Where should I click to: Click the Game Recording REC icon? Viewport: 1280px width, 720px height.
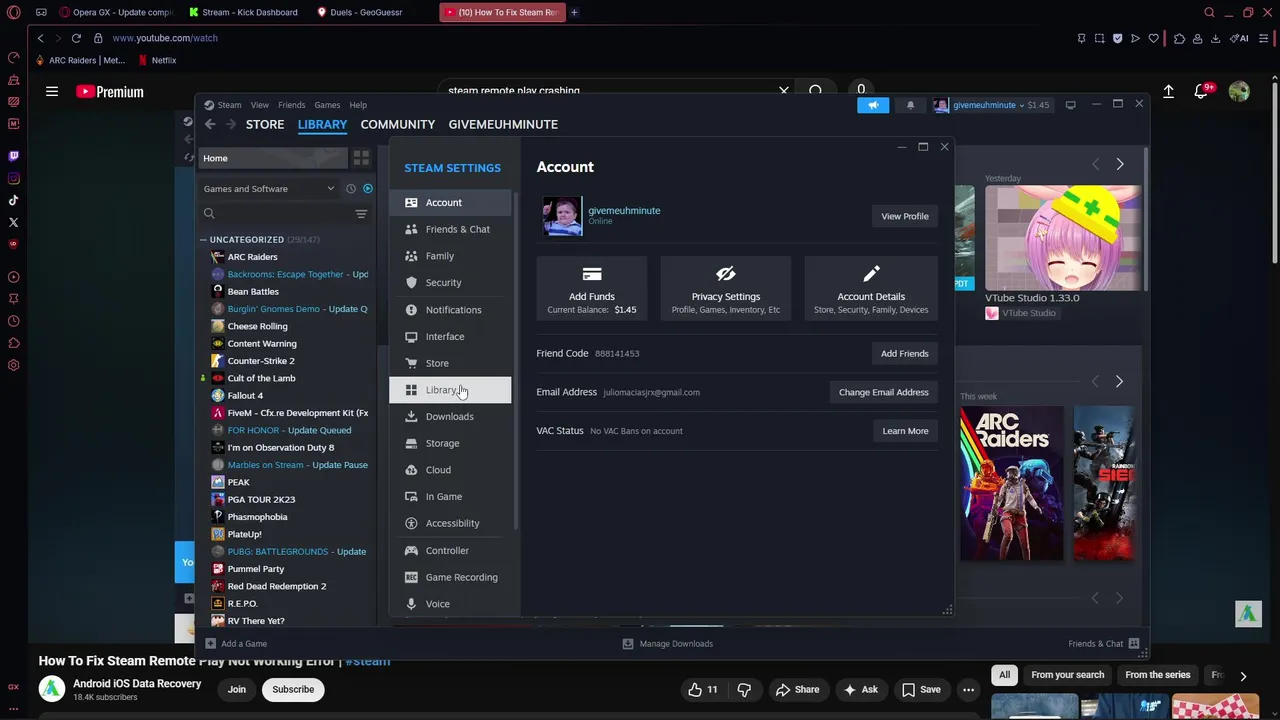point(411,577)
